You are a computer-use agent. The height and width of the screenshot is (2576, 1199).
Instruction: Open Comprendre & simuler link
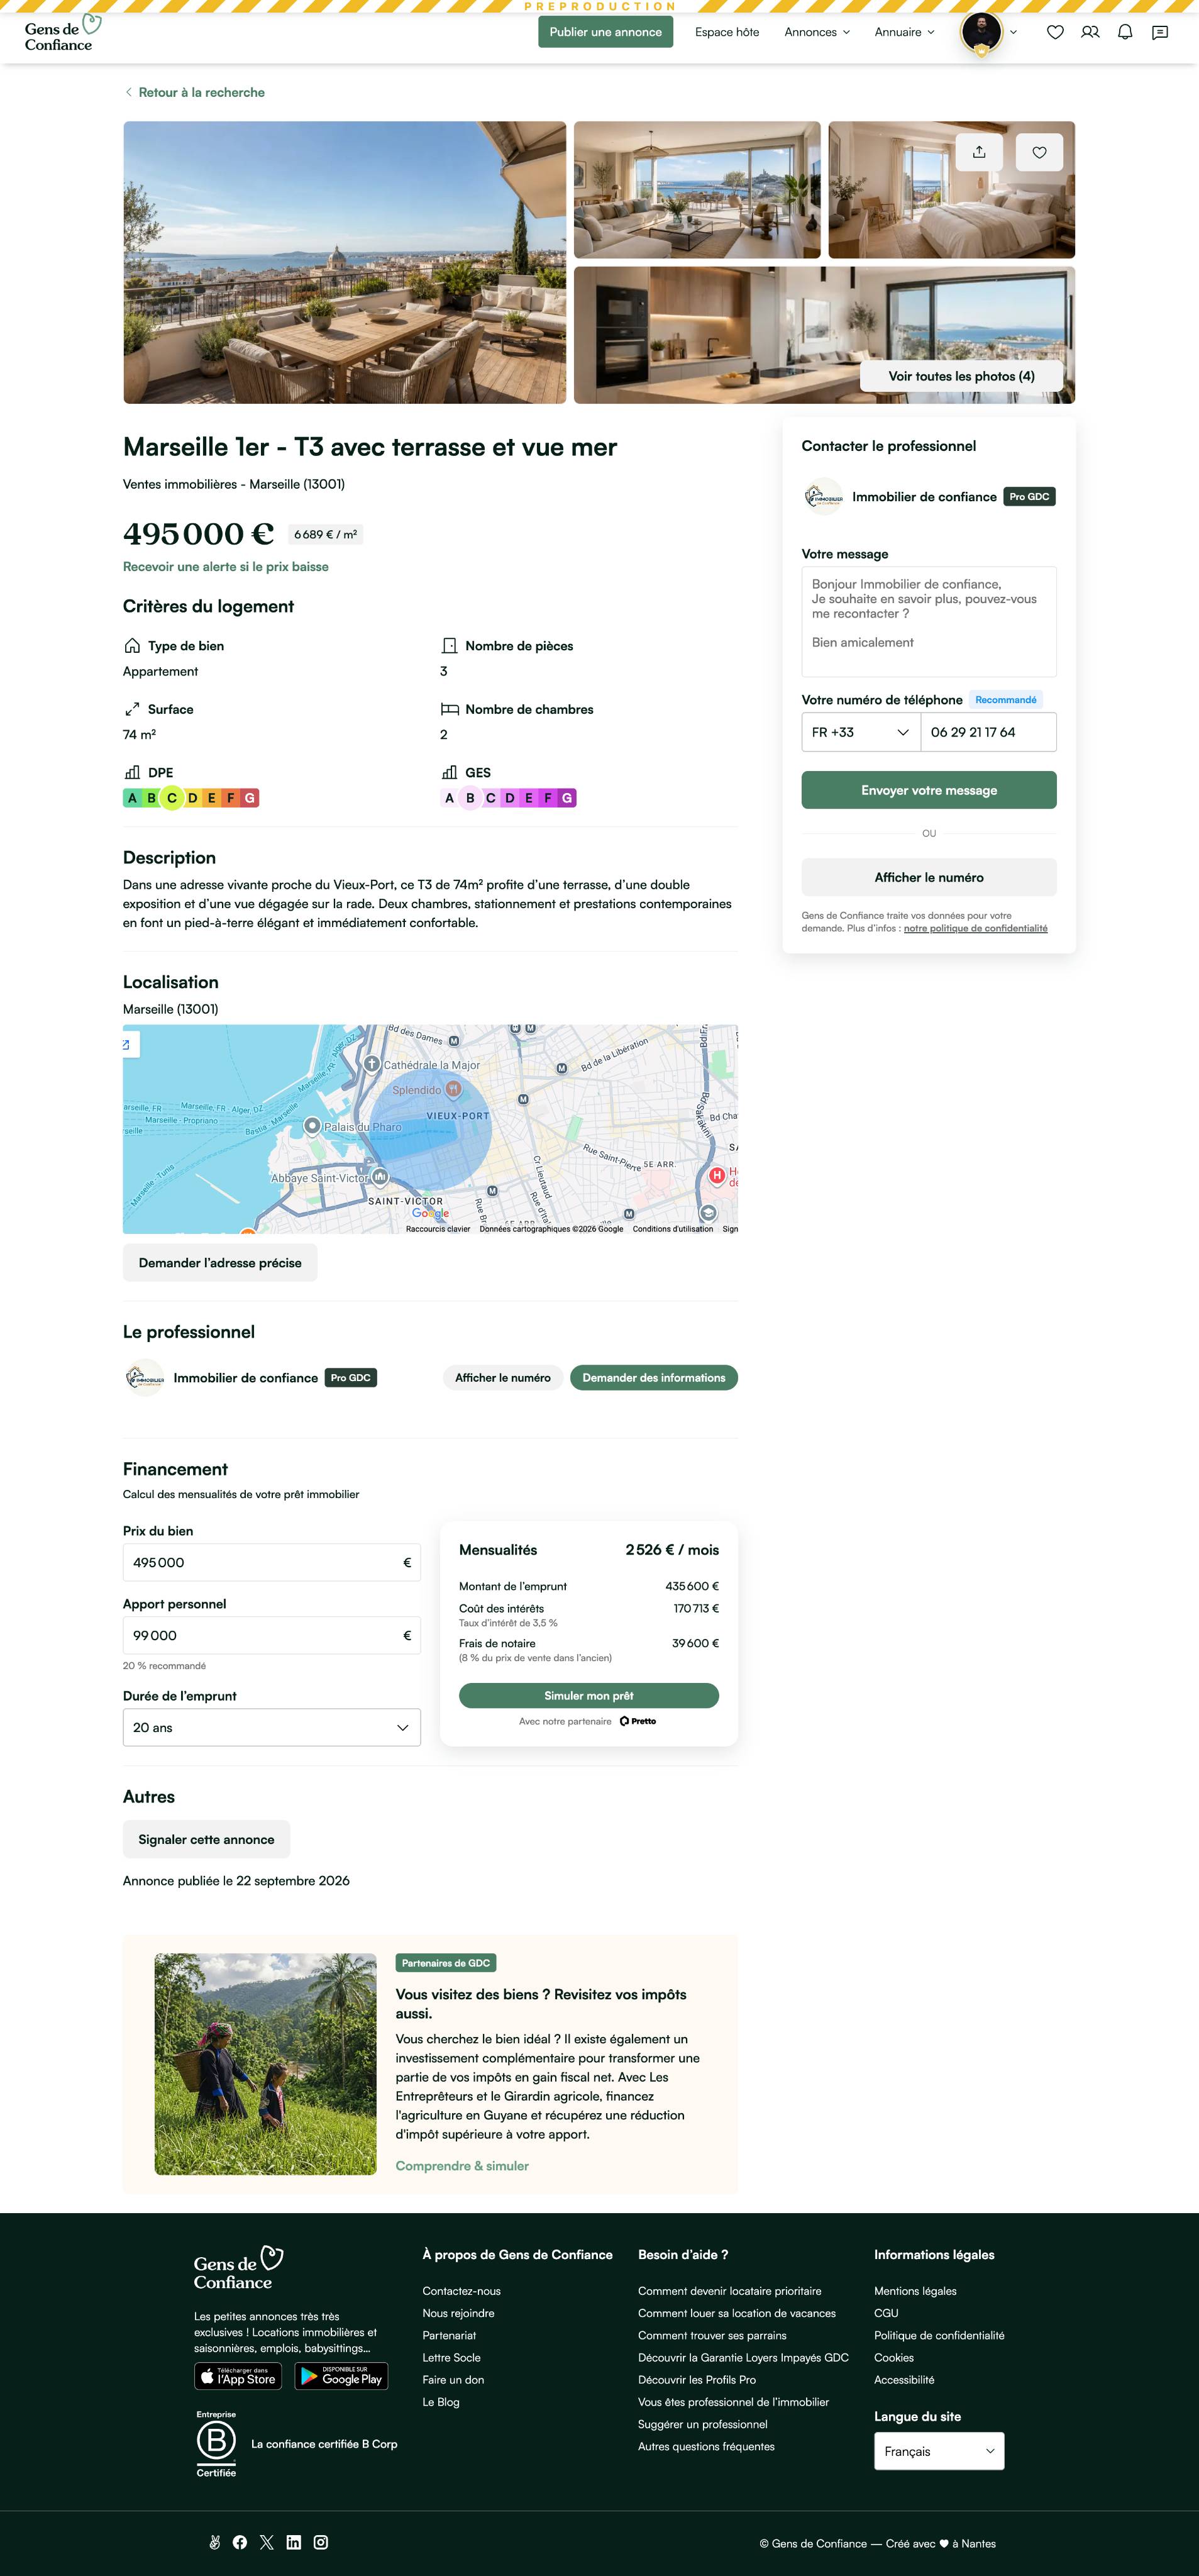click(x=462, y=2165)
